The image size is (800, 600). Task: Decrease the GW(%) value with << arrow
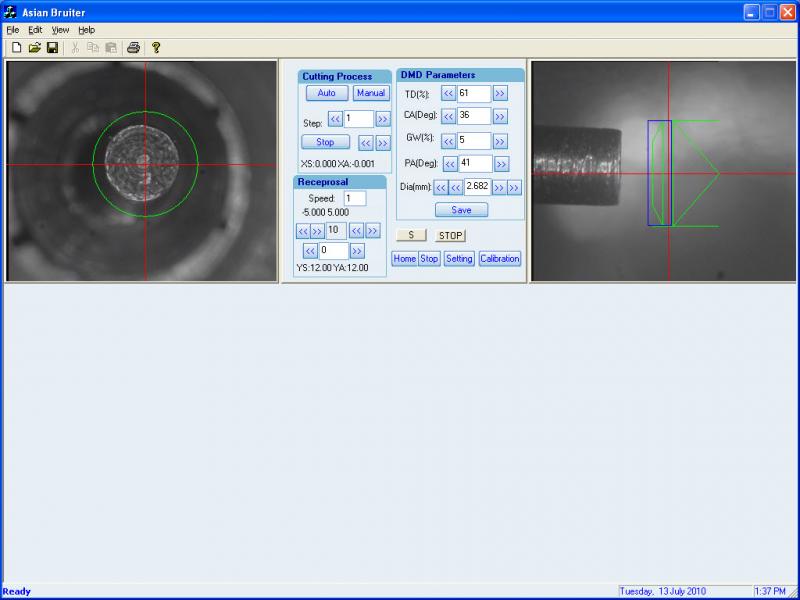pos(449,140)
